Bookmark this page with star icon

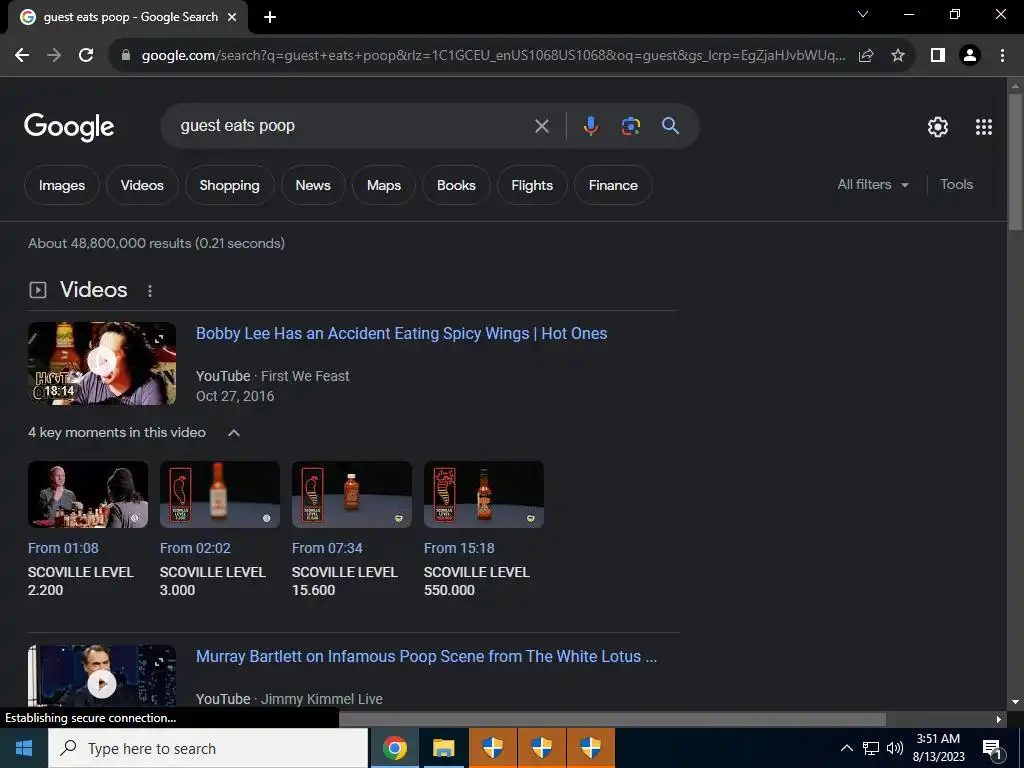tap(898, 56)
